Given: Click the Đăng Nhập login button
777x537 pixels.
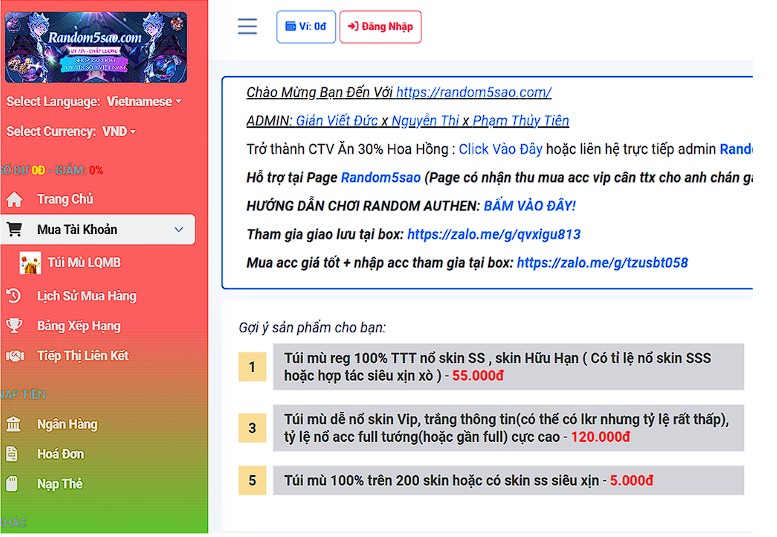Looking at the screenshot, I should [381, 27].
